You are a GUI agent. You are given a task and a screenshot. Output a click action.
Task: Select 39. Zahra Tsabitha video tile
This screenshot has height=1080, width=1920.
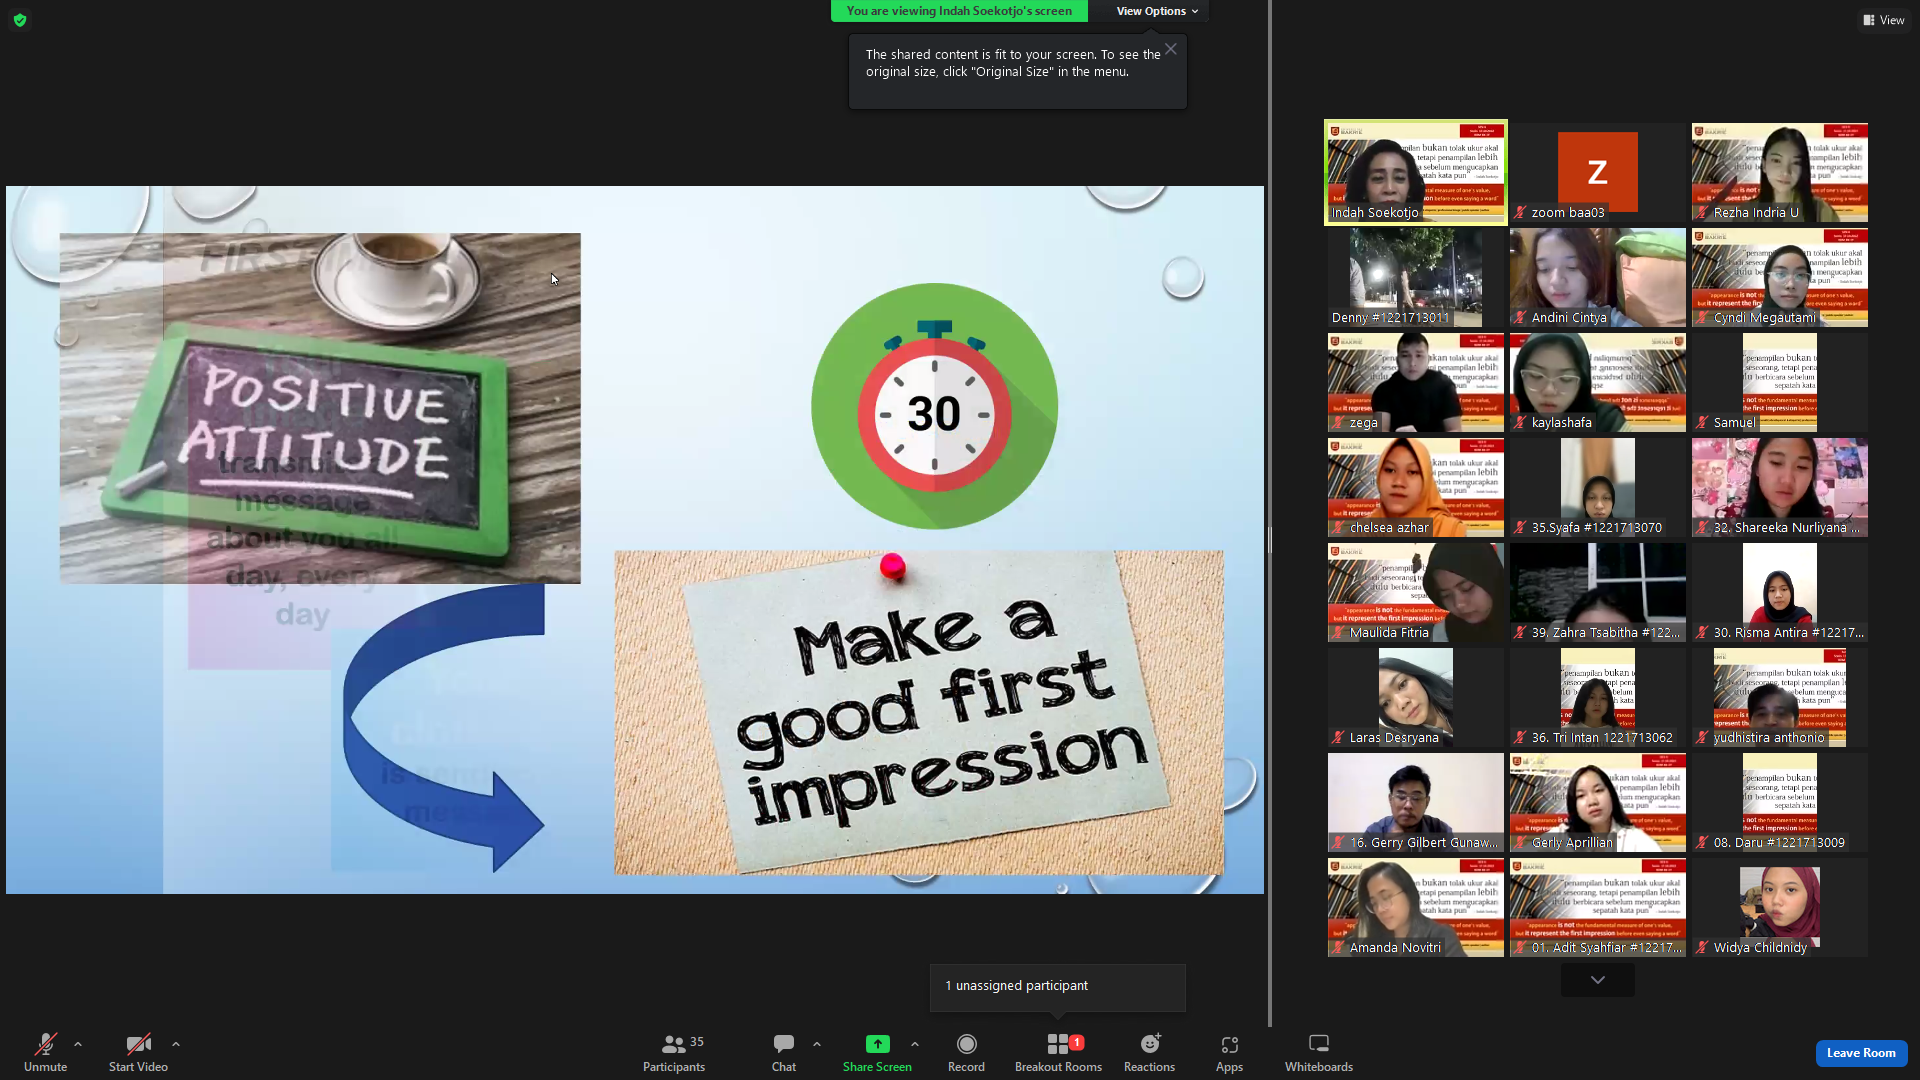click(1597, 592)
